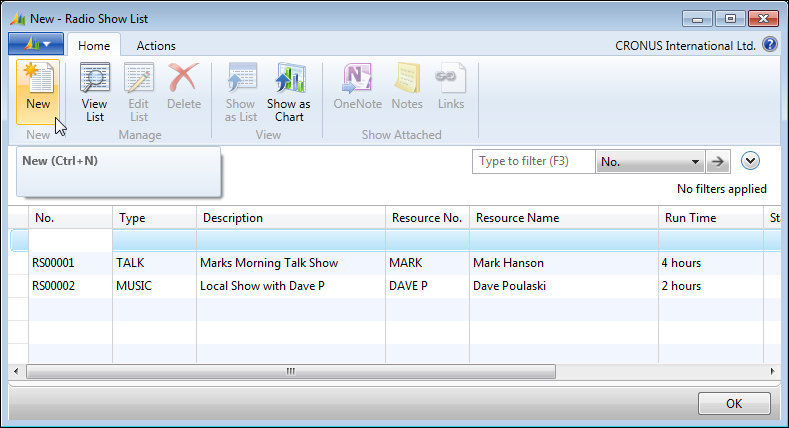
Task: Expand the filter pane chevron button
Action: tap(750, 161)
